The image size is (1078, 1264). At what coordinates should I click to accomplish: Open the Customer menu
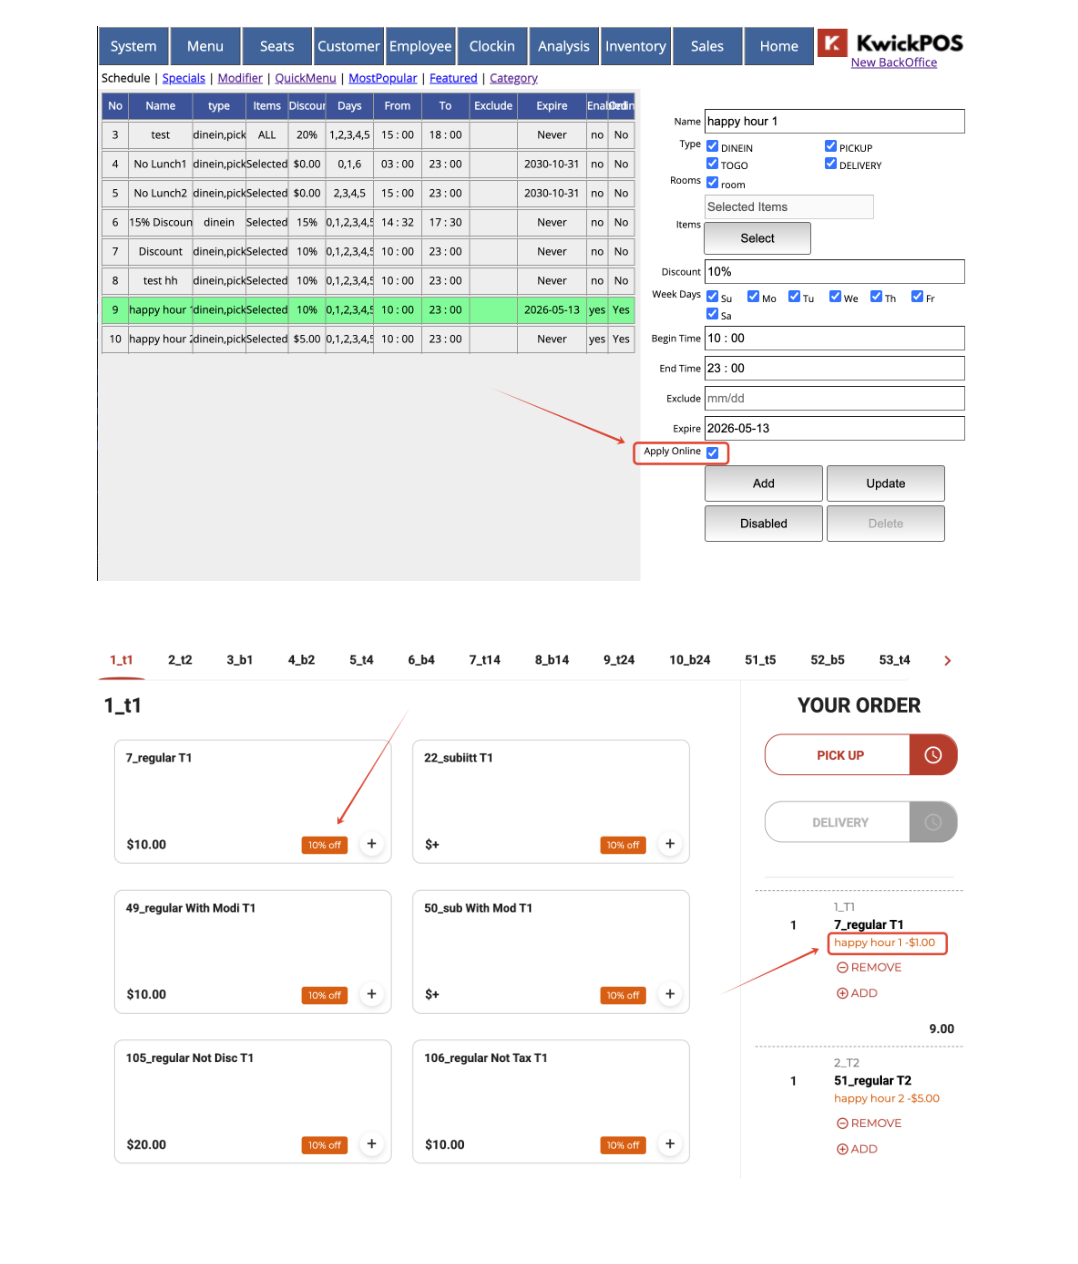pyautogui.click(x=349, y=46)
